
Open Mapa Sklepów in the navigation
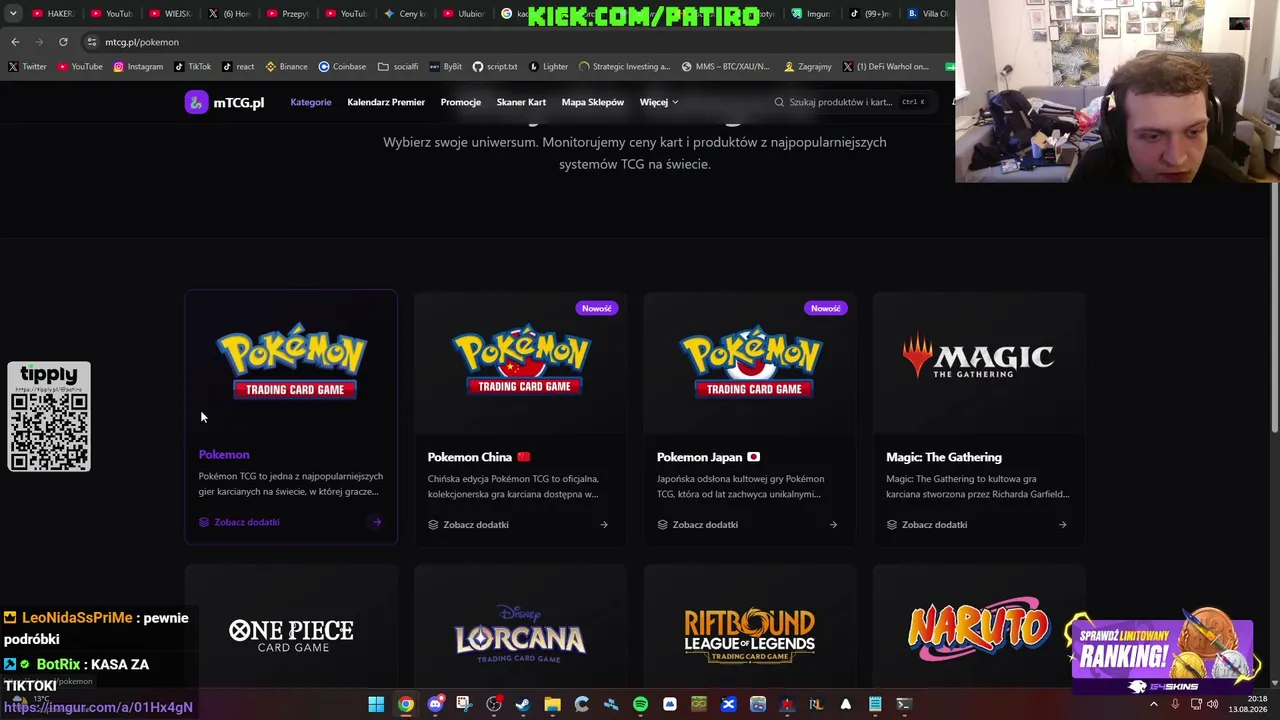593,102
